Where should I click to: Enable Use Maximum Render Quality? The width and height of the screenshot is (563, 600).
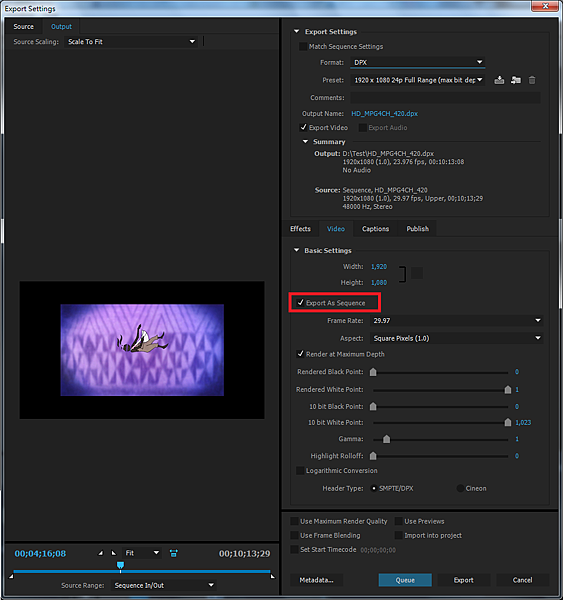(x=294, y=521)
